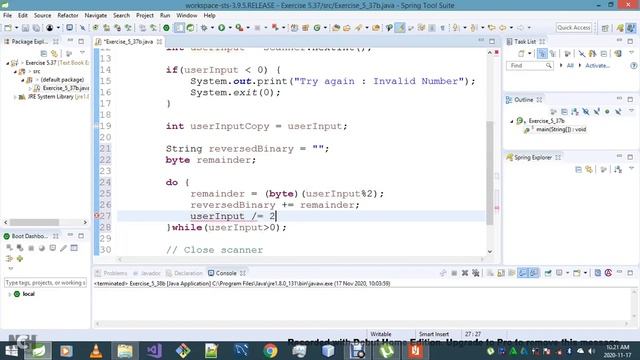Open the Source menu

42,16
